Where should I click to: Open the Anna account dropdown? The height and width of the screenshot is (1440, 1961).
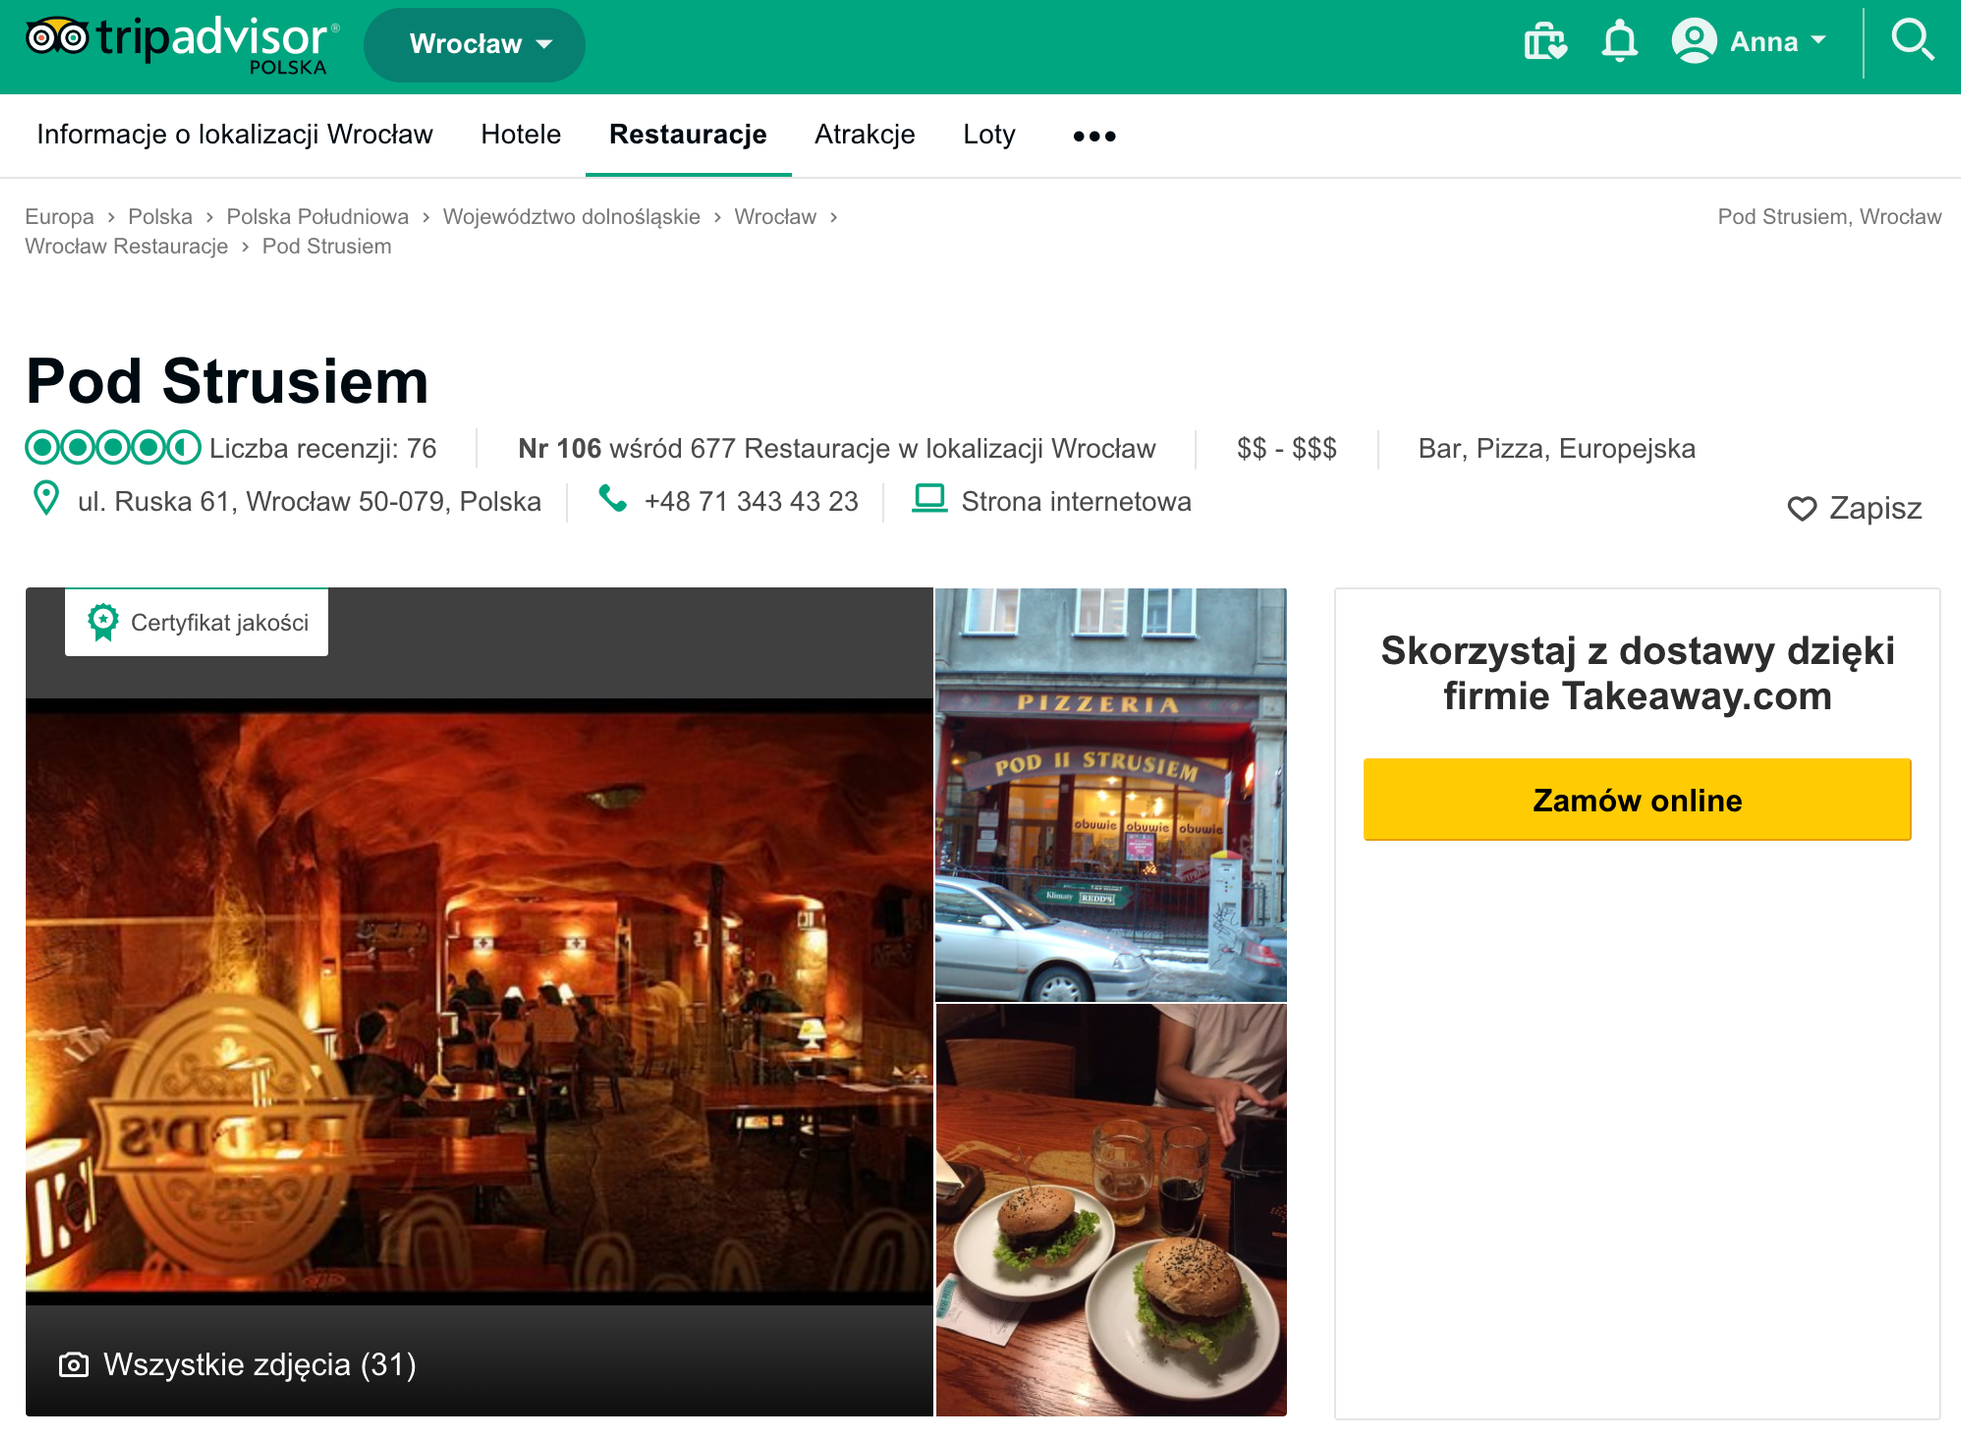tap(1752, 42)
